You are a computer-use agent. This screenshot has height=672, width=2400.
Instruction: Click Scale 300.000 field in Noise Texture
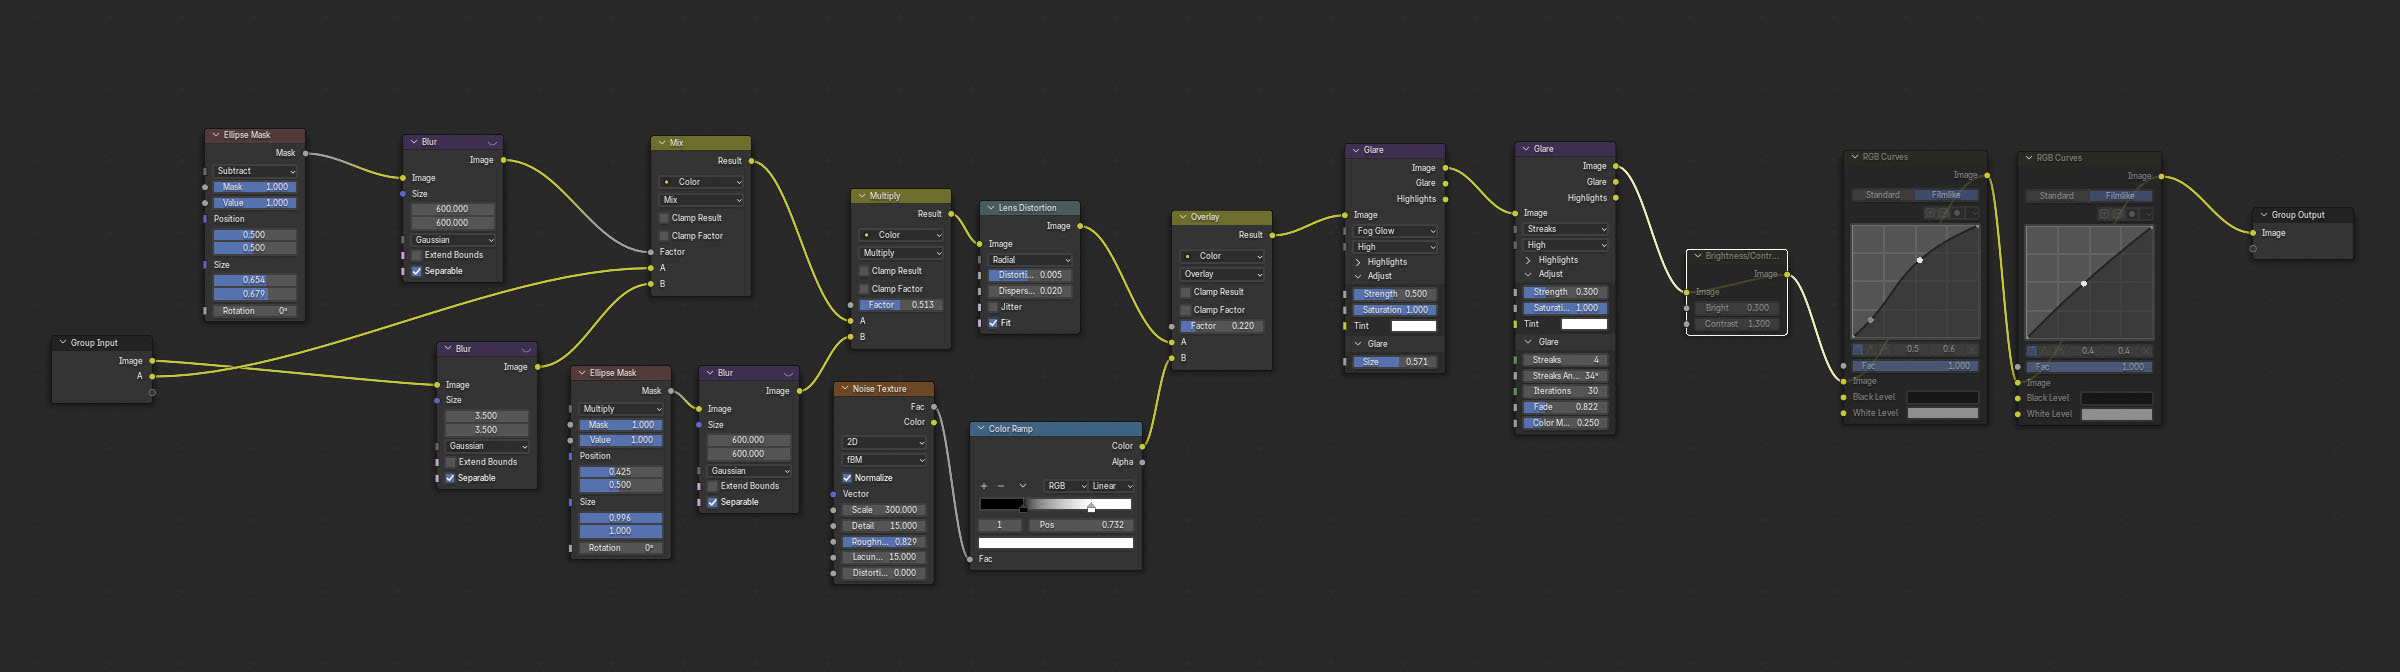click(885, 510)
